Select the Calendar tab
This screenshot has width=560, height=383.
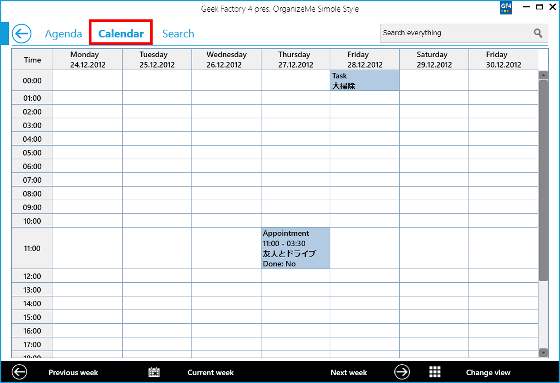(121, 34)
